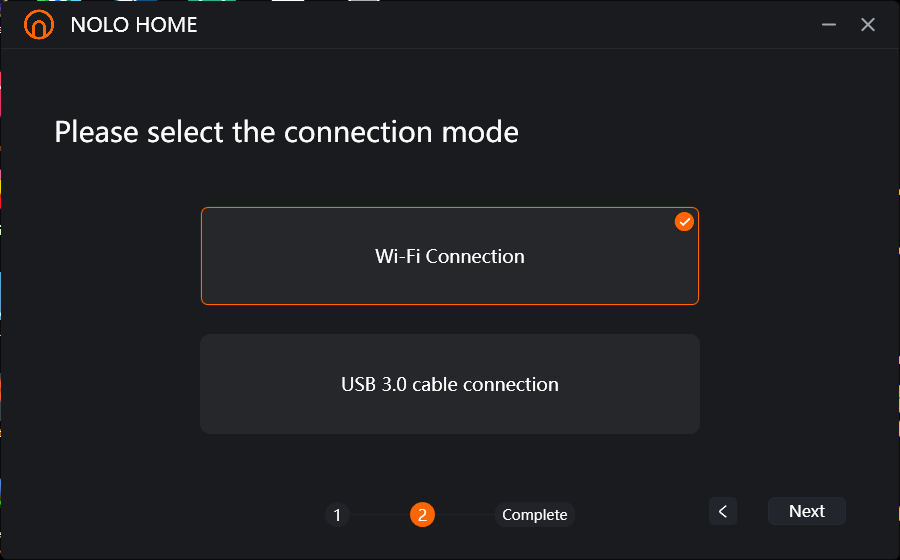The height and width of the screenshot is (560, 900).
Task: Click the NOLO HOME title text
Action: point(134,25)
